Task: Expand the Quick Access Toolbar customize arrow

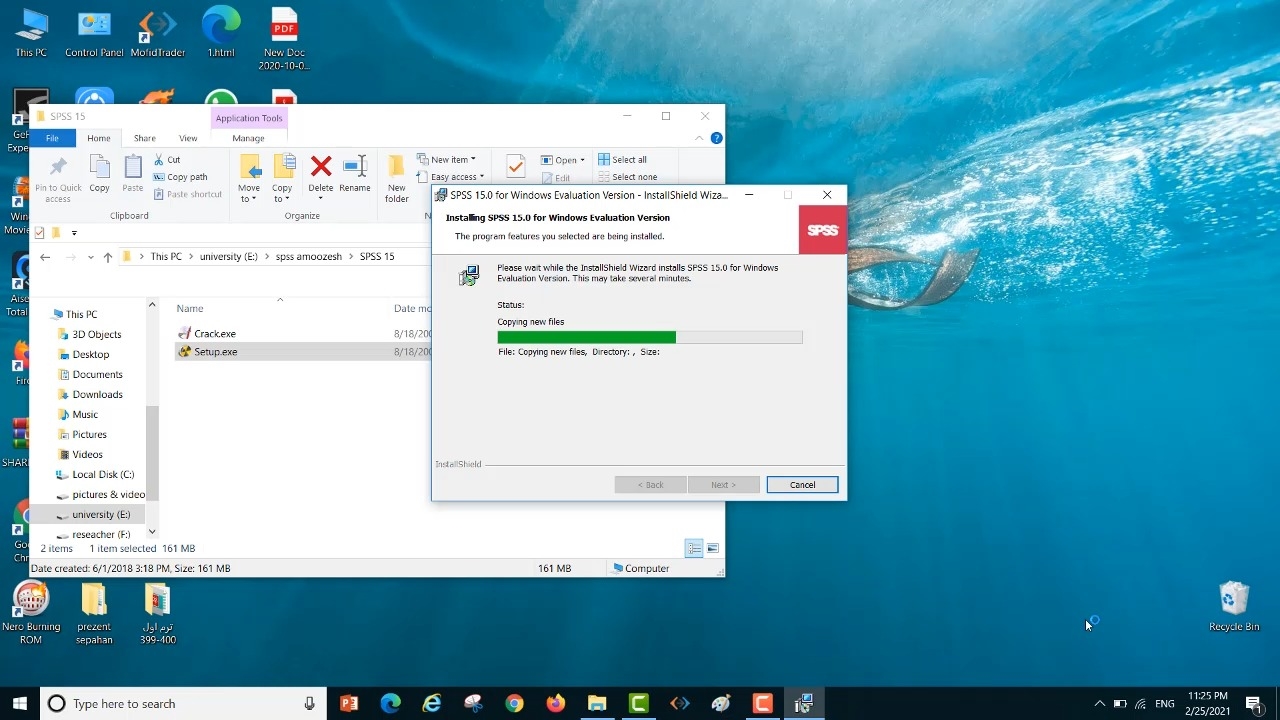Action: [74, 233]
